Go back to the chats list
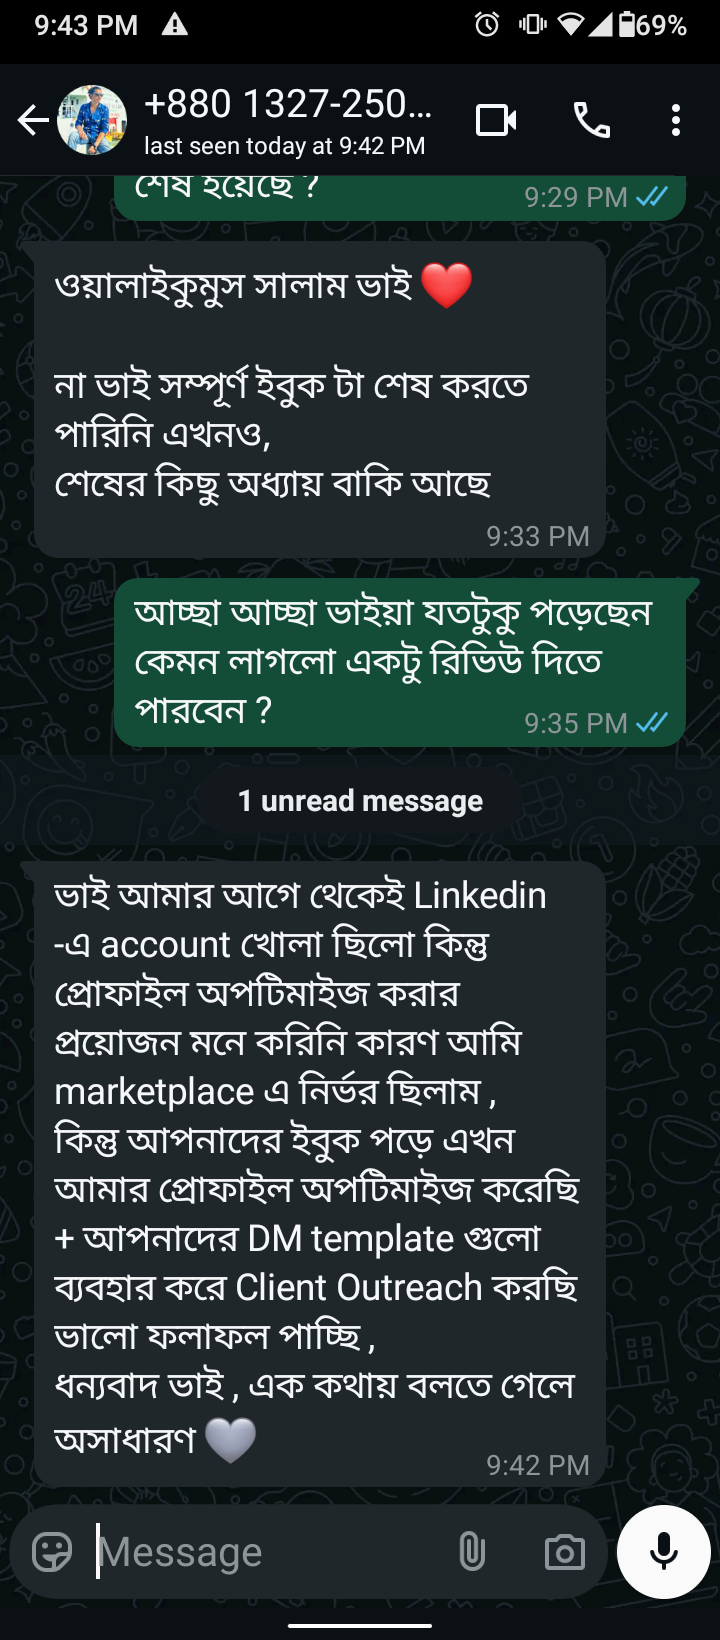This screenshot has width=720, height=1640. (32, 119)
